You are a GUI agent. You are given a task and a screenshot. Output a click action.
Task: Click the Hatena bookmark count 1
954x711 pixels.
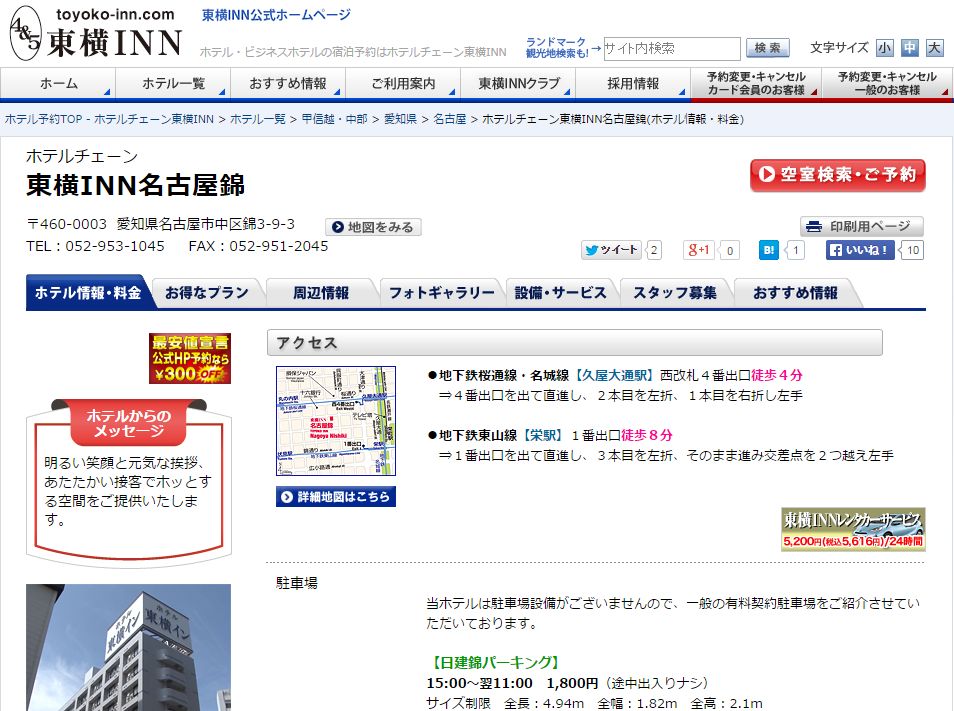(796, 250)
